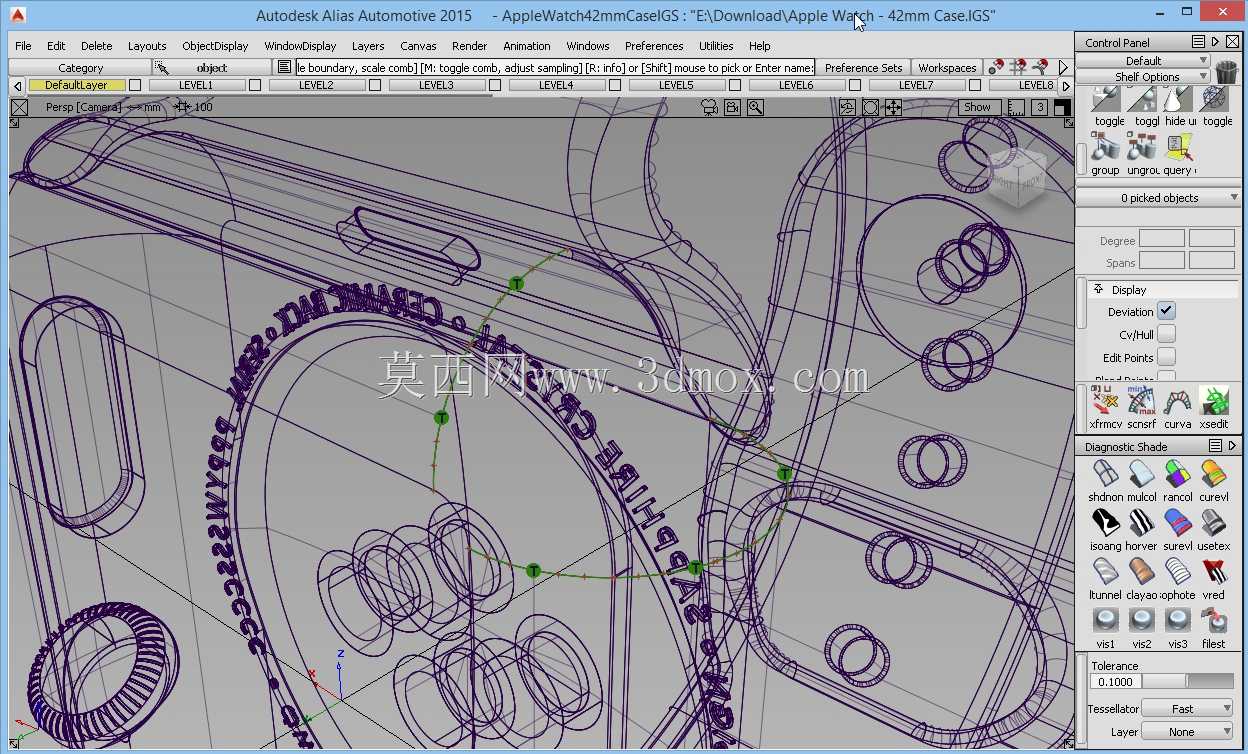Screen dimensions: 1248x754
Task: Open the Control Panel menu icon
Action: (x=1198, y=42)
